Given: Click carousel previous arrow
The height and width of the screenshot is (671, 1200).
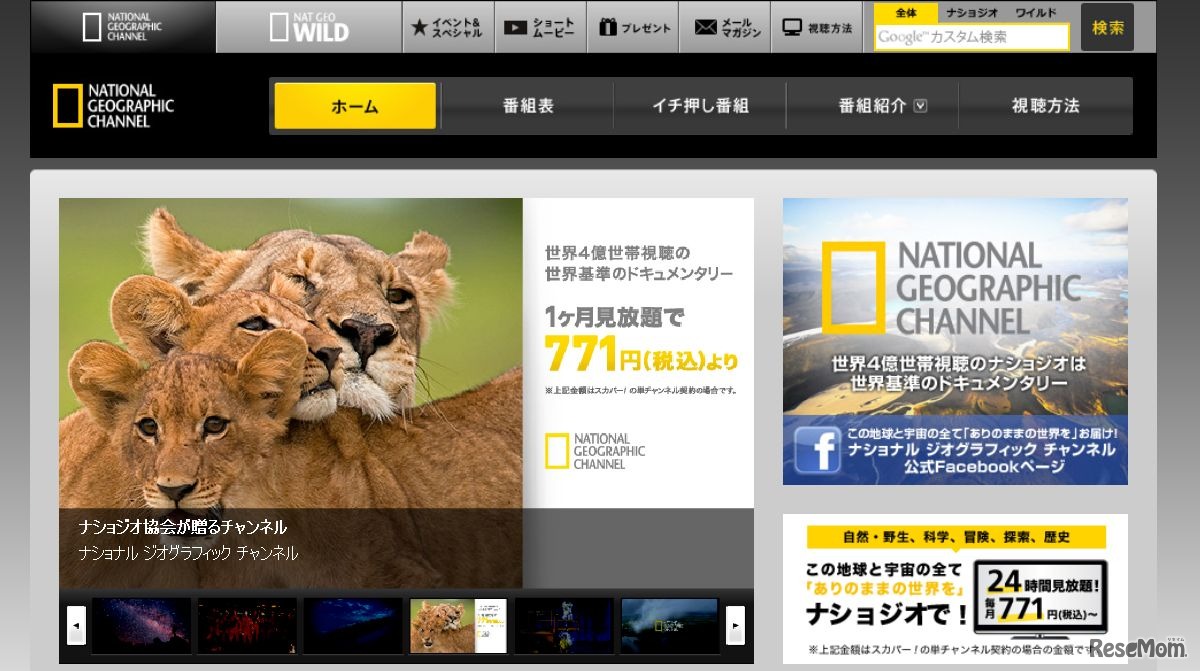Looking at the screenshot, I should coord(76,625).
